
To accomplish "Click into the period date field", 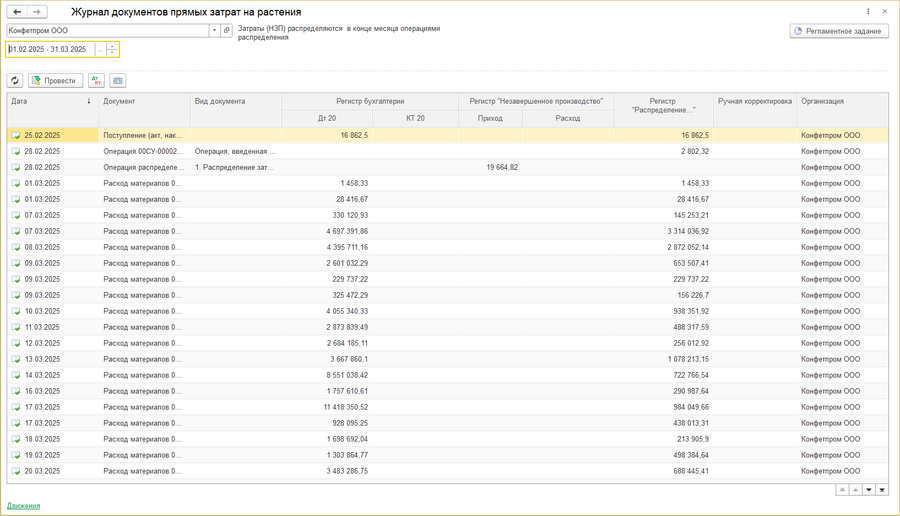I will point(50,49).
